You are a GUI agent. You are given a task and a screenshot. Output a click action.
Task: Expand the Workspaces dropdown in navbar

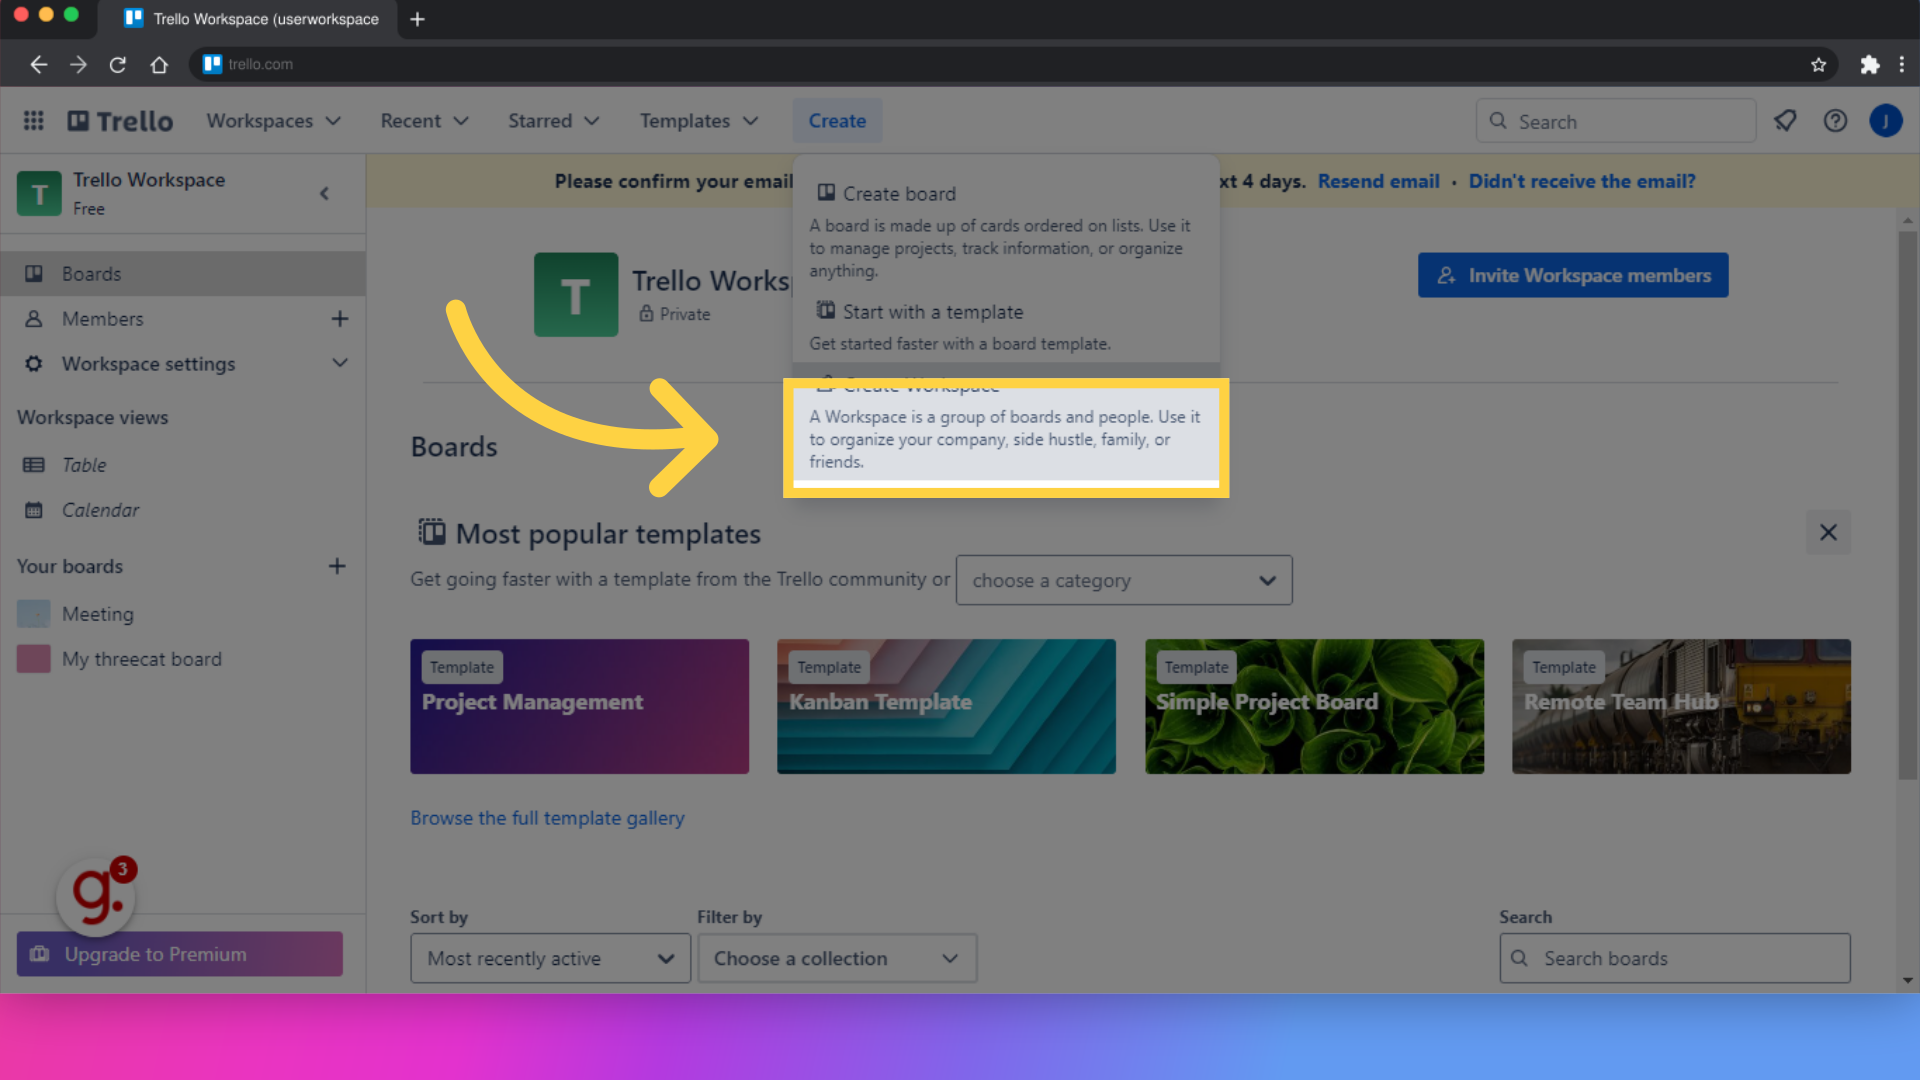pos(273,121)
